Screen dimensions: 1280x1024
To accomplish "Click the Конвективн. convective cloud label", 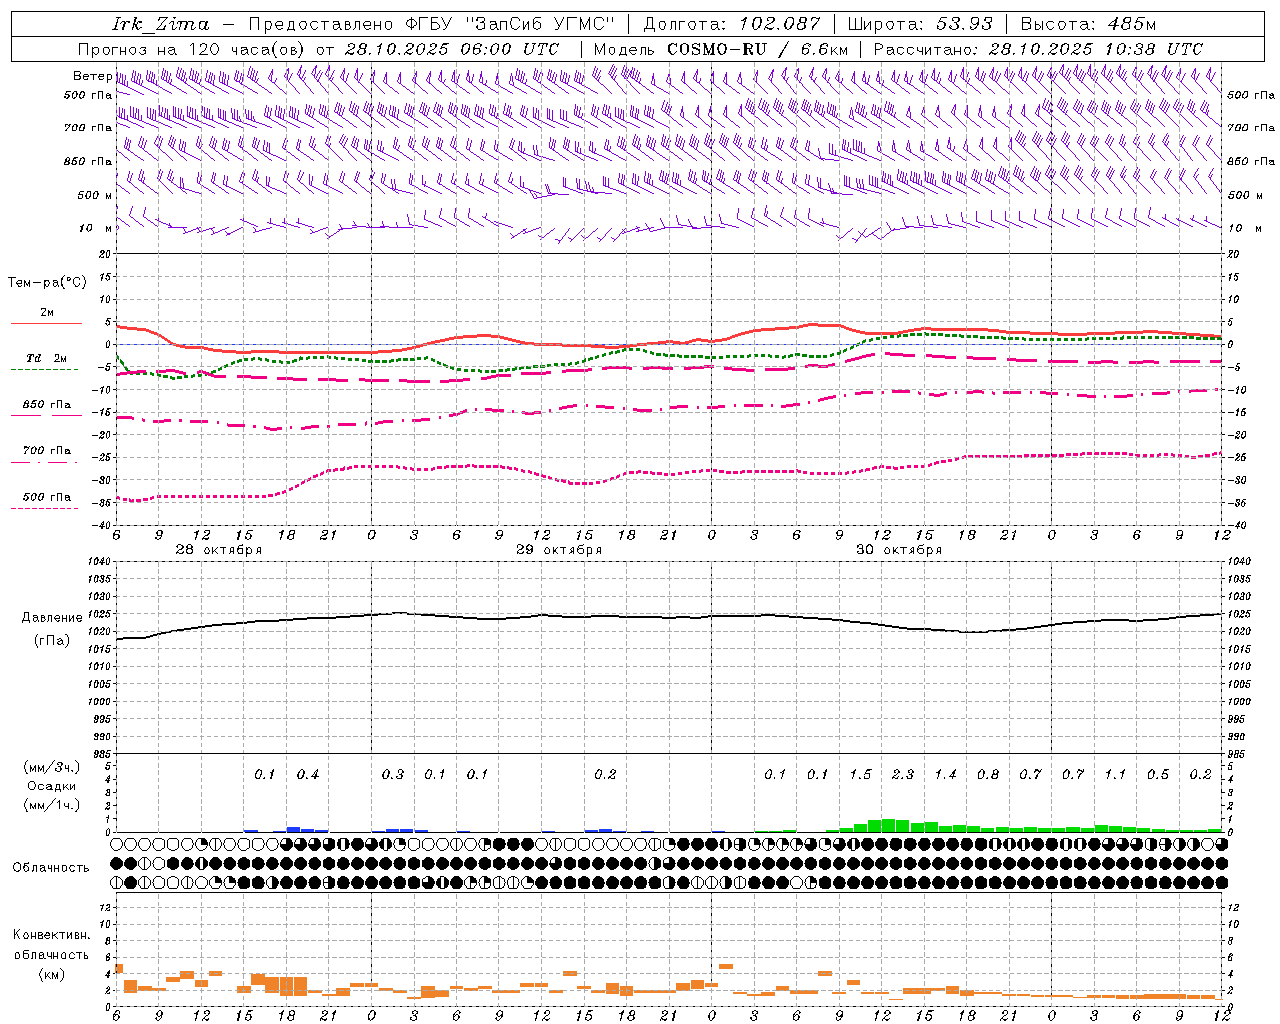I will (x=51, y=935).
